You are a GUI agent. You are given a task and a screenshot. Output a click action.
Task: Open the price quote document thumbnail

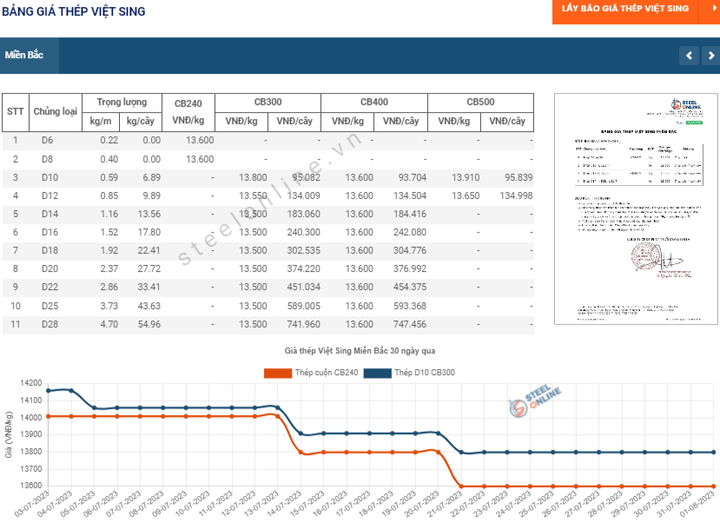636,209
